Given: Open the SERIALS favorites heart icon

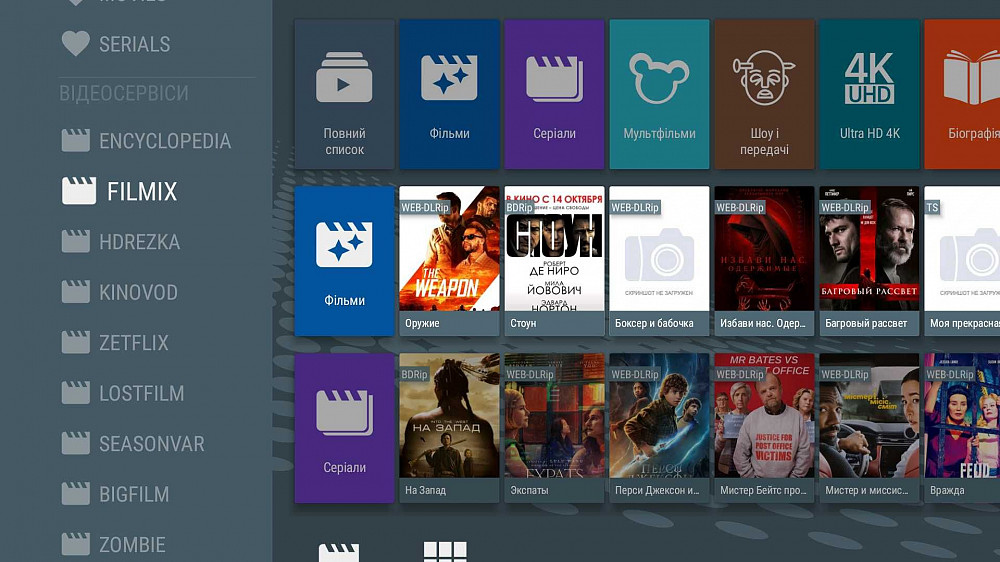Looking at the screenshot, I should tap(75, 44).
